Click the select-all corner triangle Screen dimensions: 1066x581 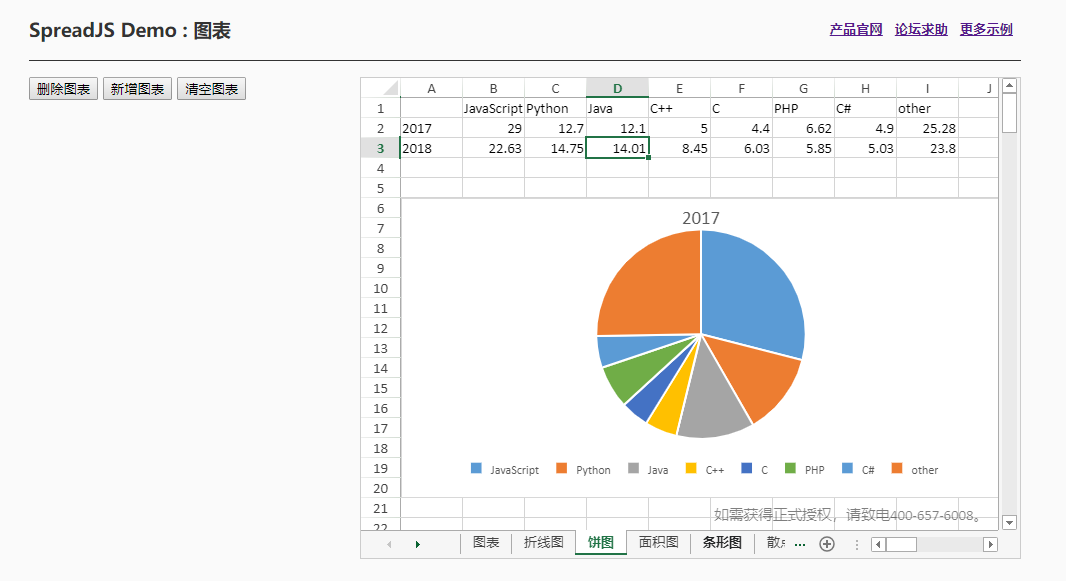pyautogui.click(x=390, y=88)
